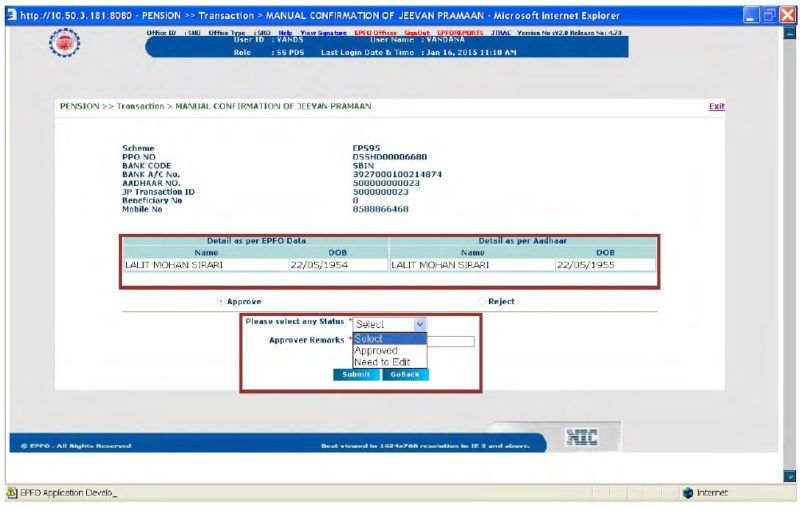Open the JTRAC link in header
The image size is (800, 506).
[x=501, y=33]
